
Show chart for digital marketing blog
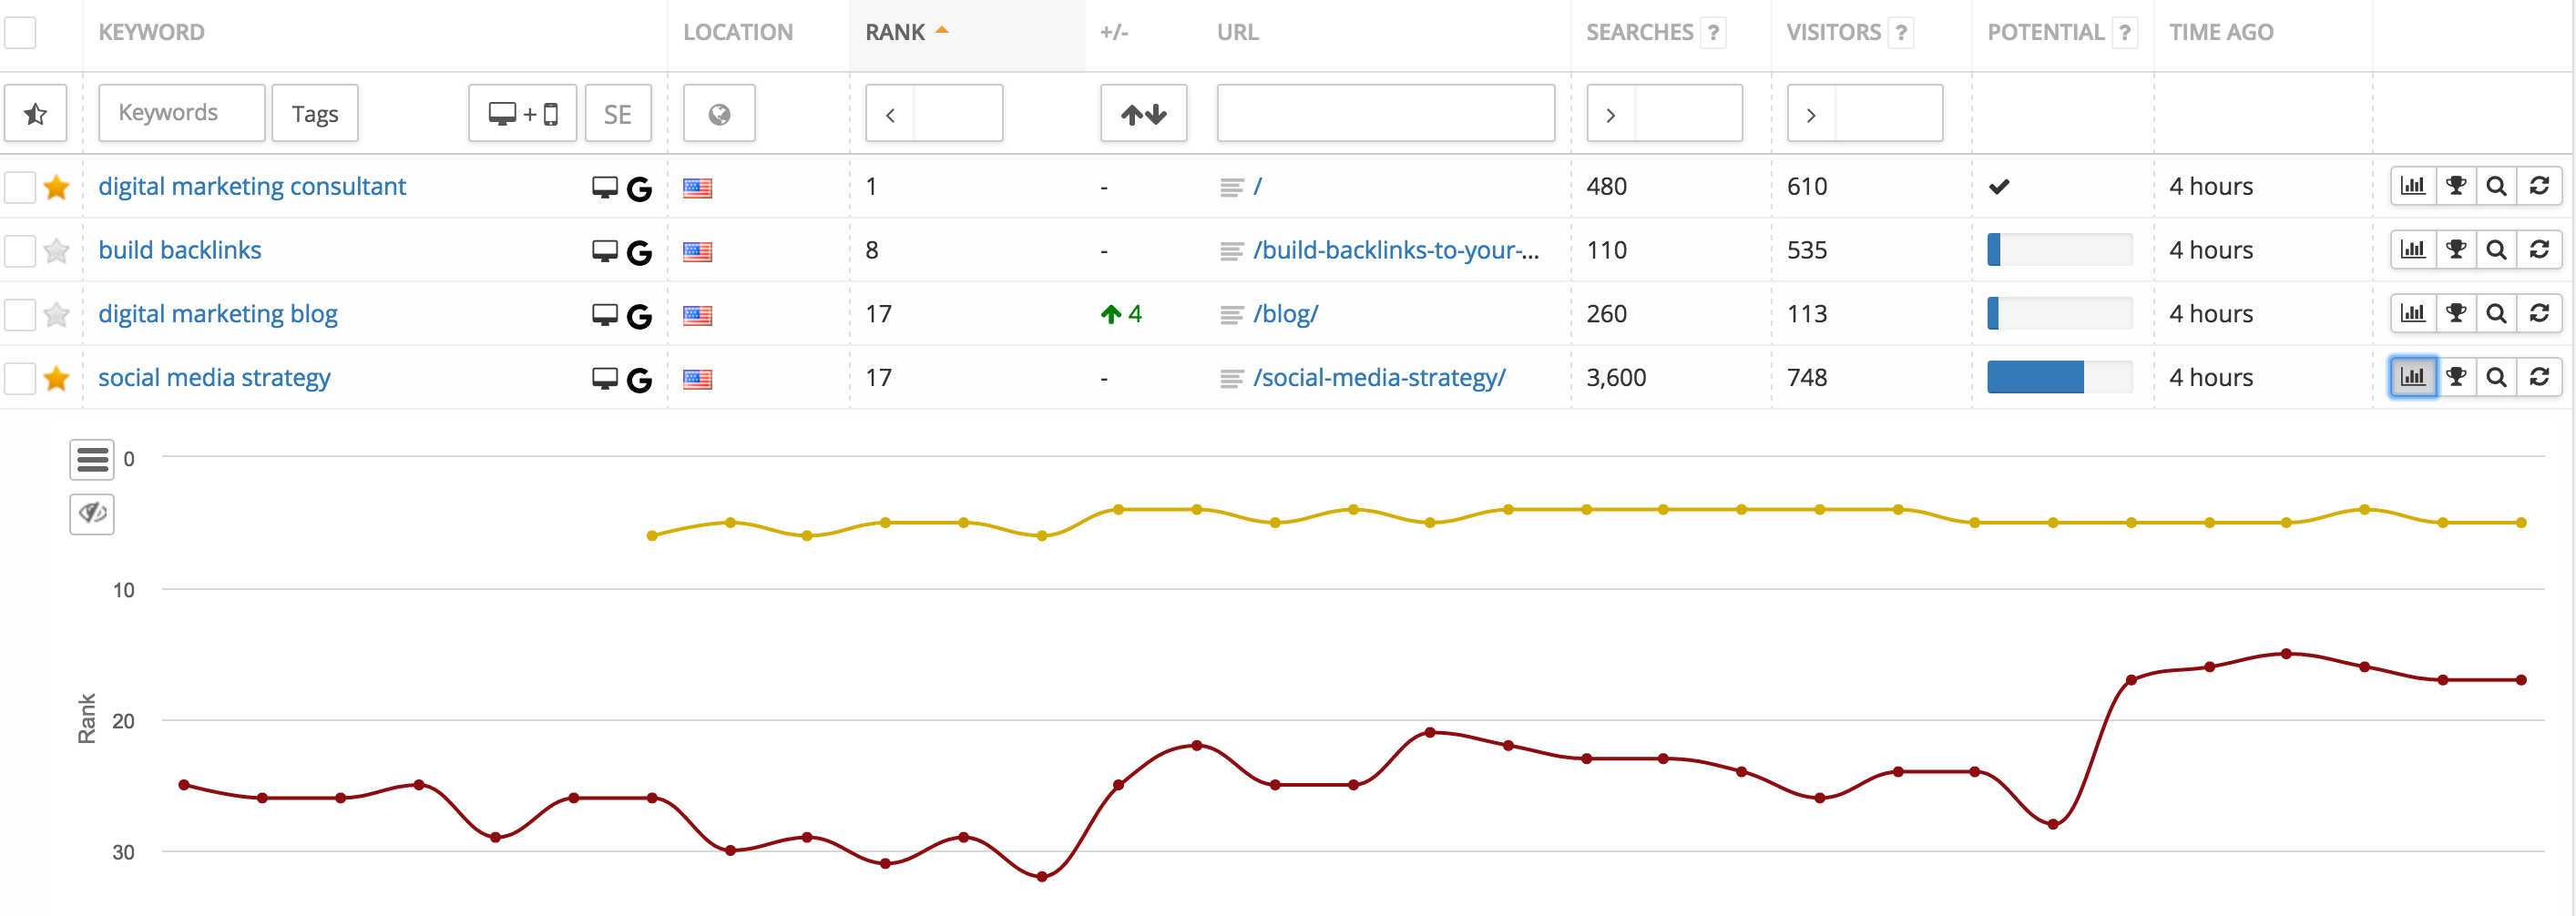point(2413,314)
